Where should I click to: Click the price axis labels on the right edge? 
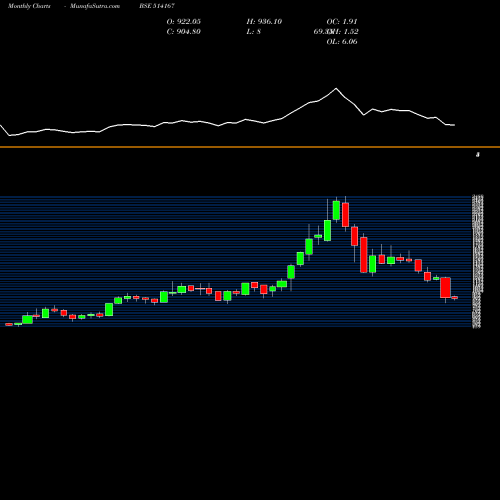pyautogui.click(x=477, y=262)
